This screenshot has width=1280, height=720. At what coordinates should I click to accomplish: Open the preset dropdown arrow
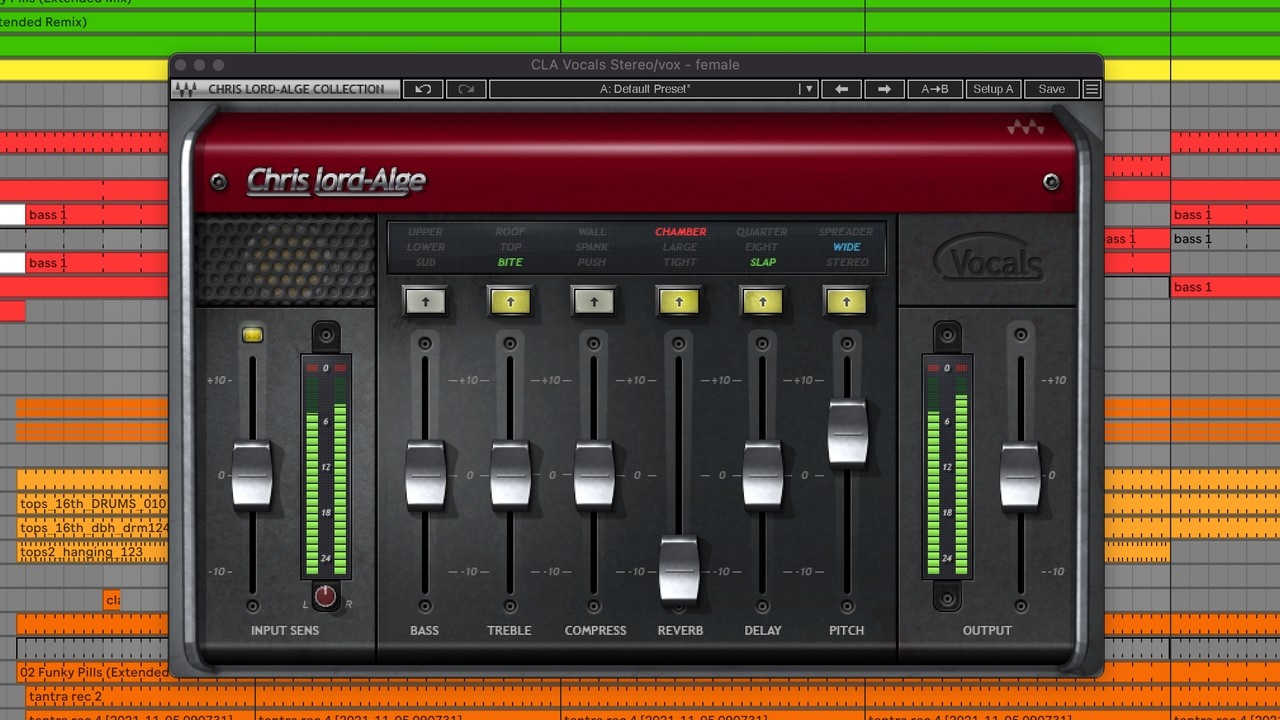click(808, 89)
